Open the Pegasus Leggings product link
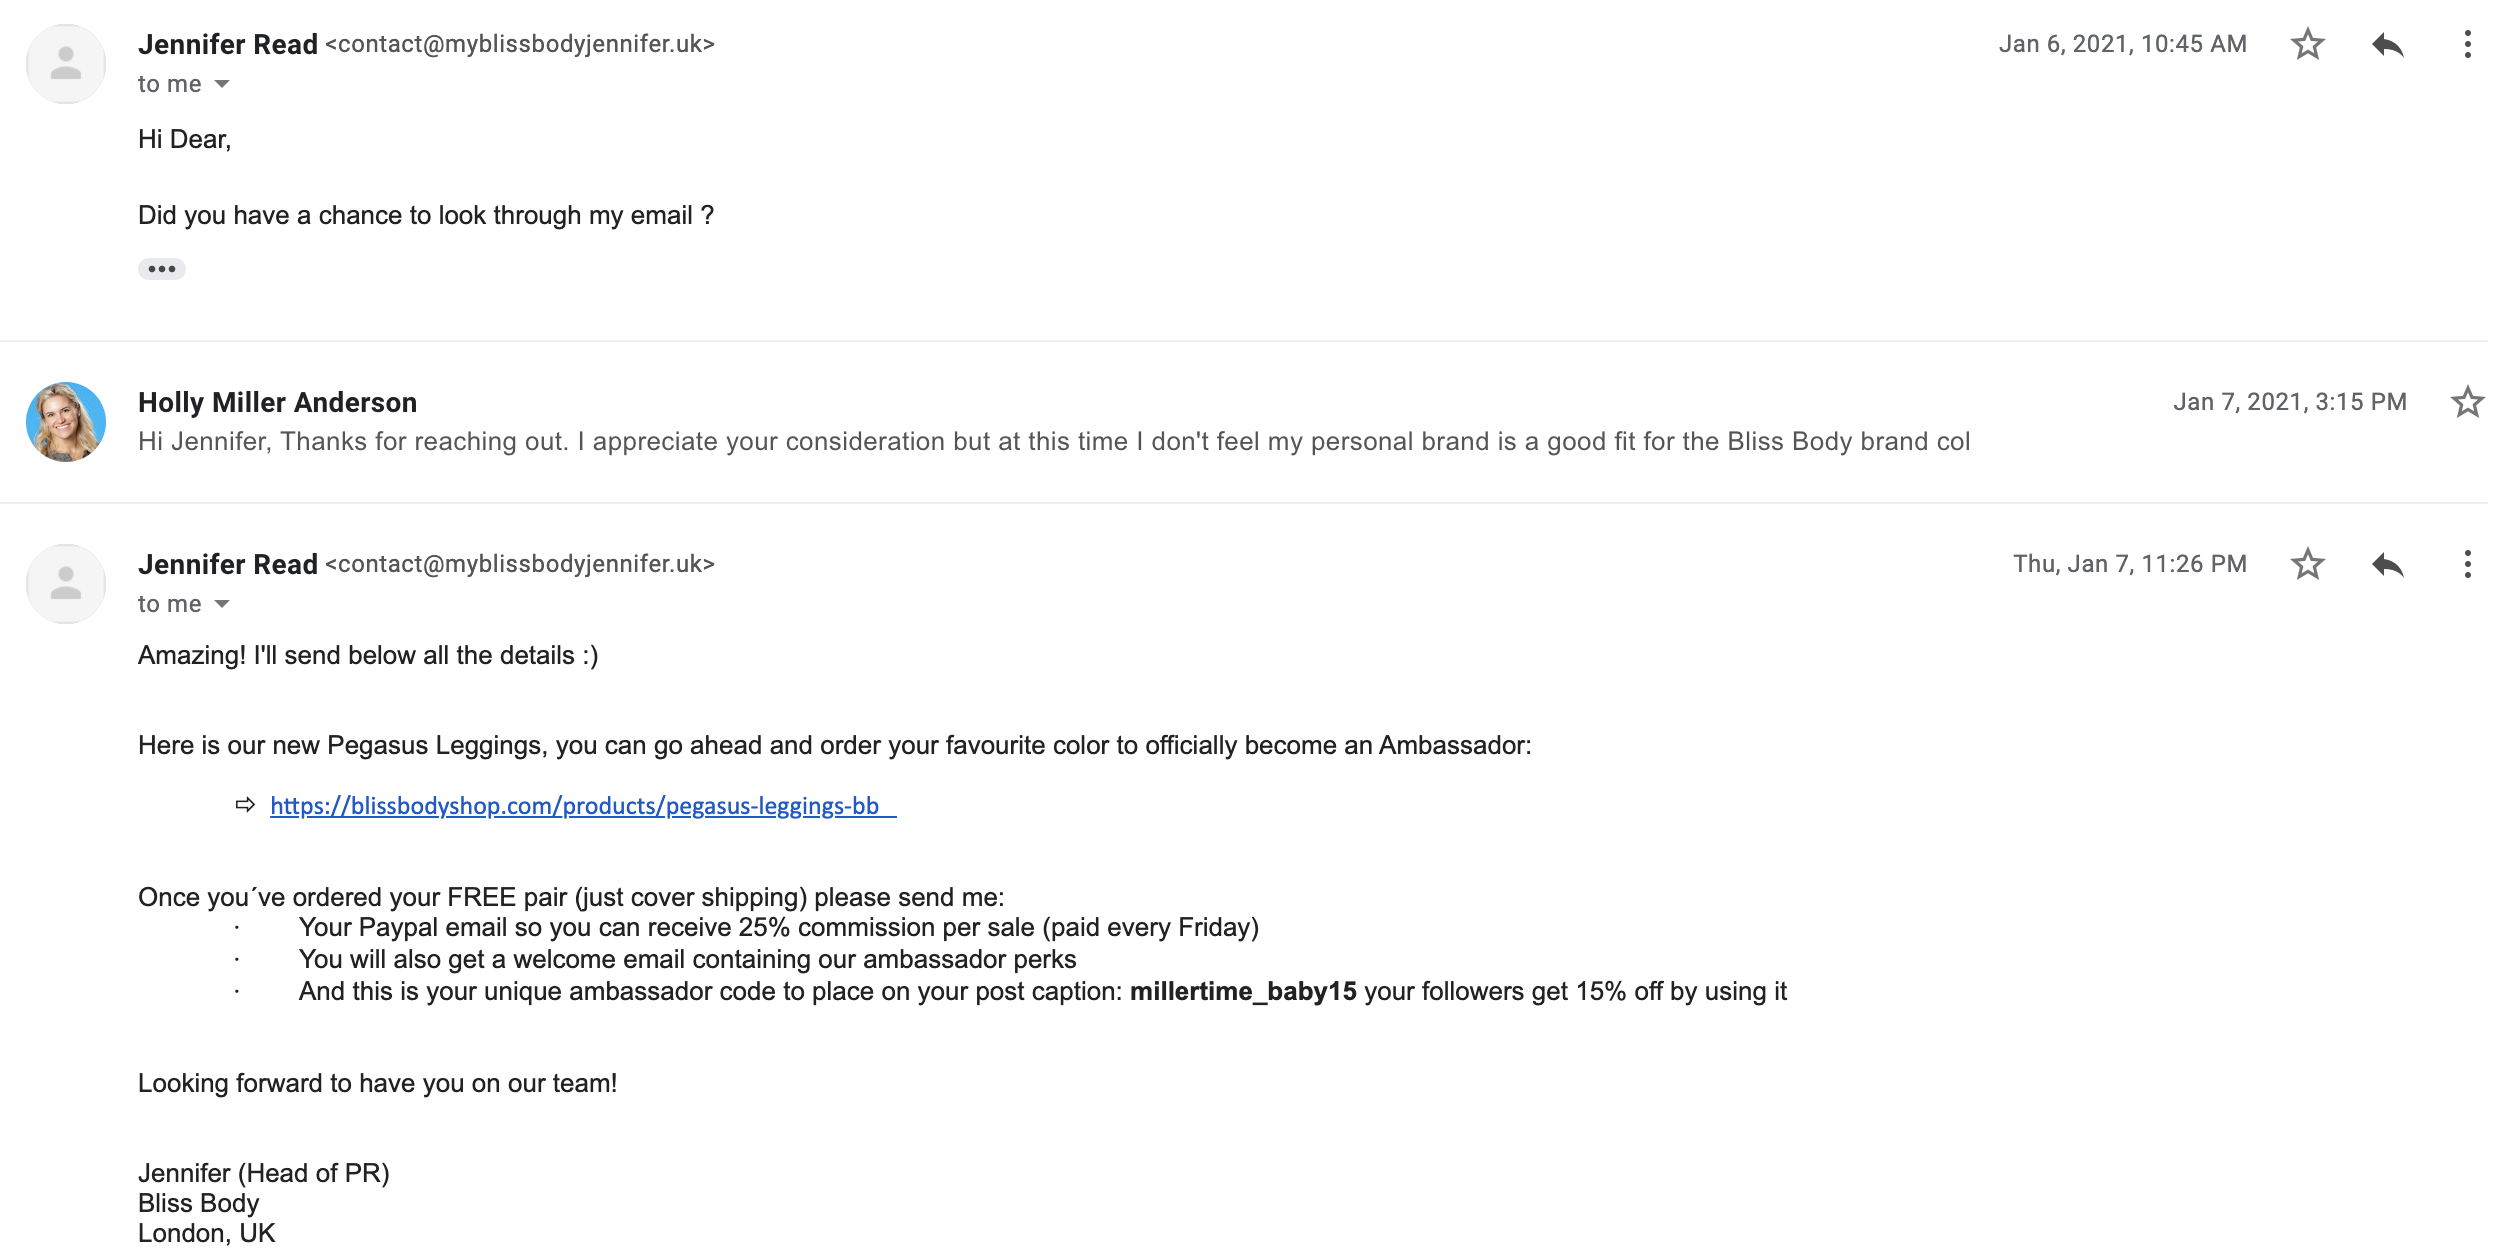 [x=574, y=806]
